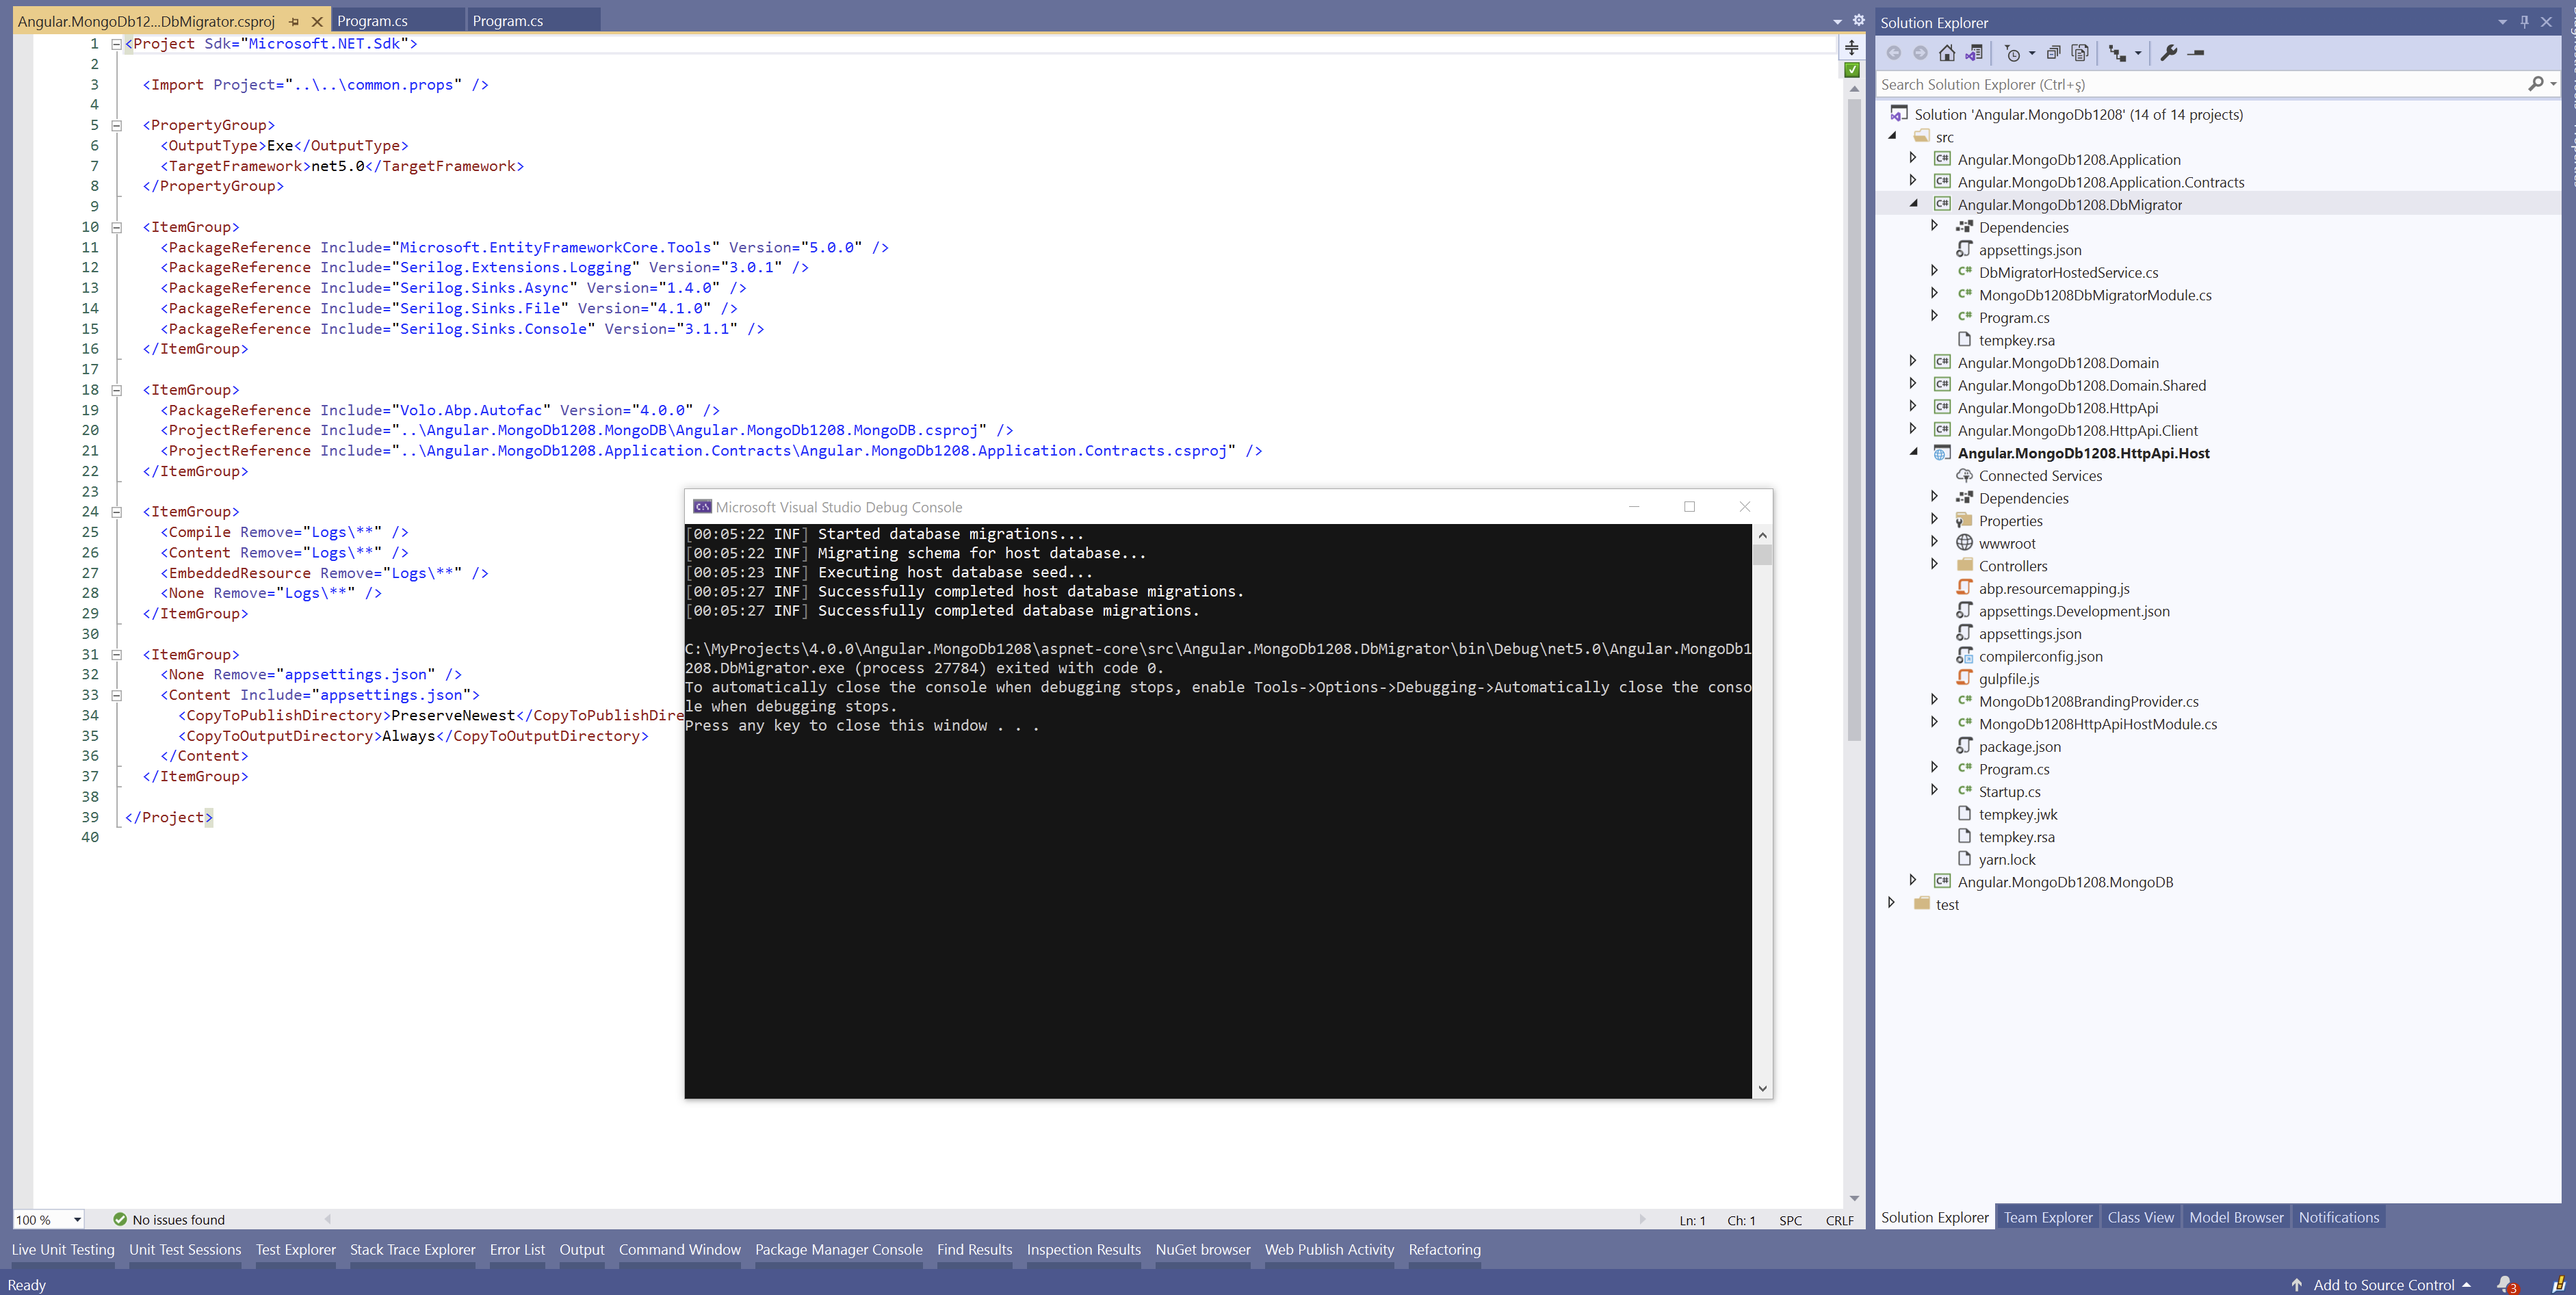Click the Debug Console vertical scrollbar down arrow
The image size is (2576, 1295).
(1762, 1088)
